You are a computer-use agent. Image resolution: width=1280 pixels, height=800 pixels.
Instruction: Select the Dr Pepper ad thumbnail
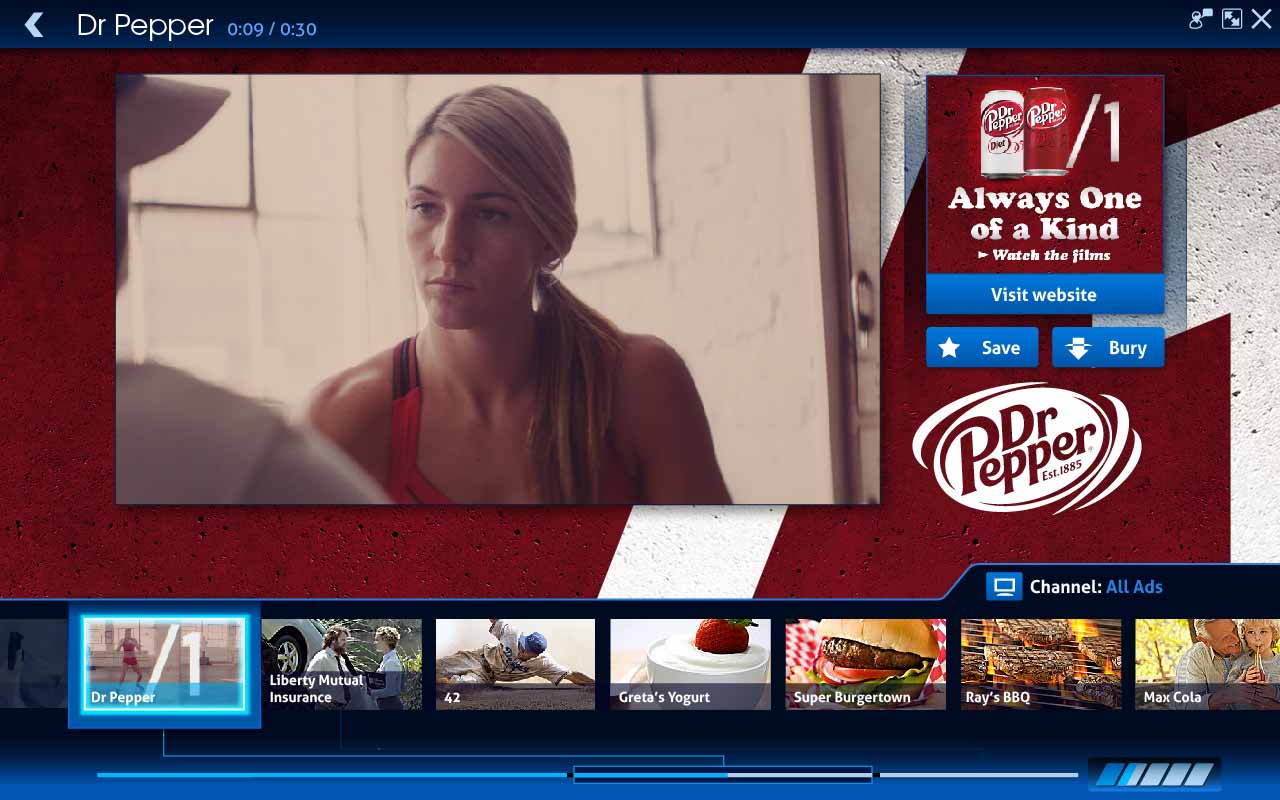coord(164,664)
